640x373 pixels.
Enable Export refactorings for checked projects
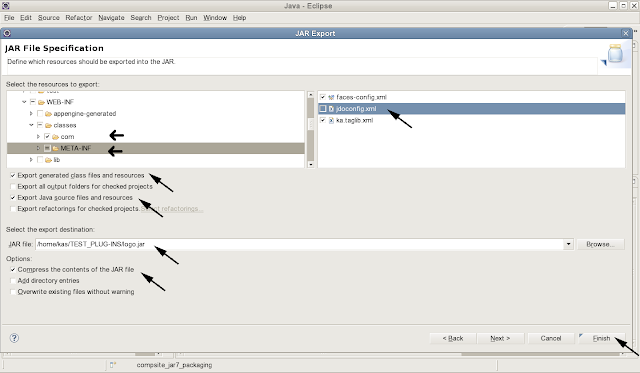click(x=13, y=209)
